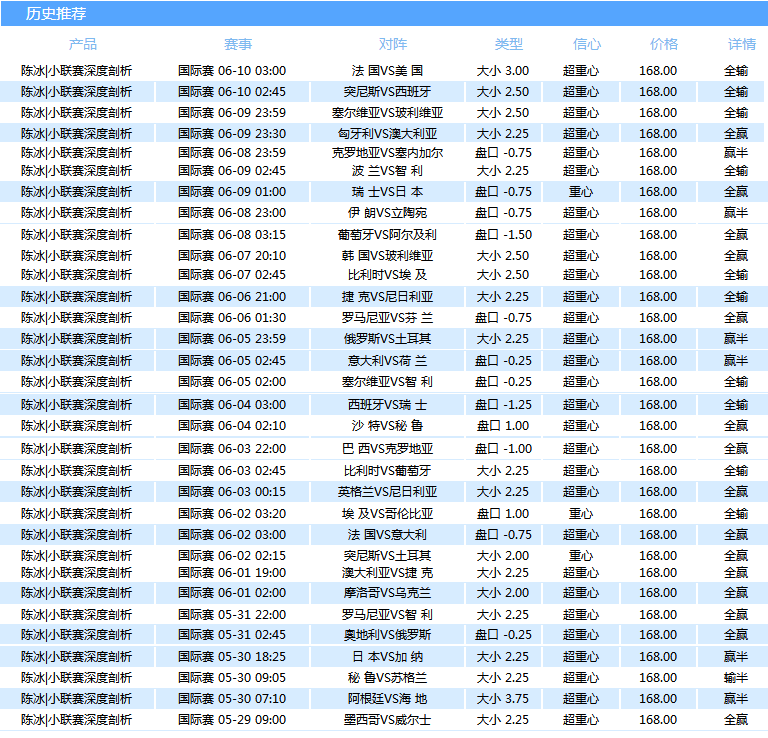The image size is (768, 738).
Task: Select the match 埃 及VS哥伦比亚
Action: [387, 514]
